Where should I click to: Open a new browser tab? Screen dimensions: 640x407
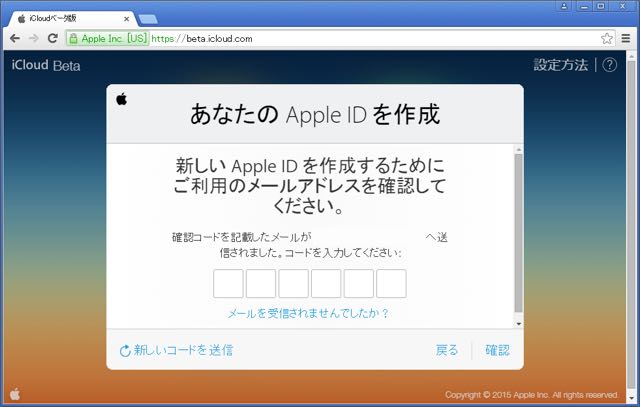(x=148, y=19)
